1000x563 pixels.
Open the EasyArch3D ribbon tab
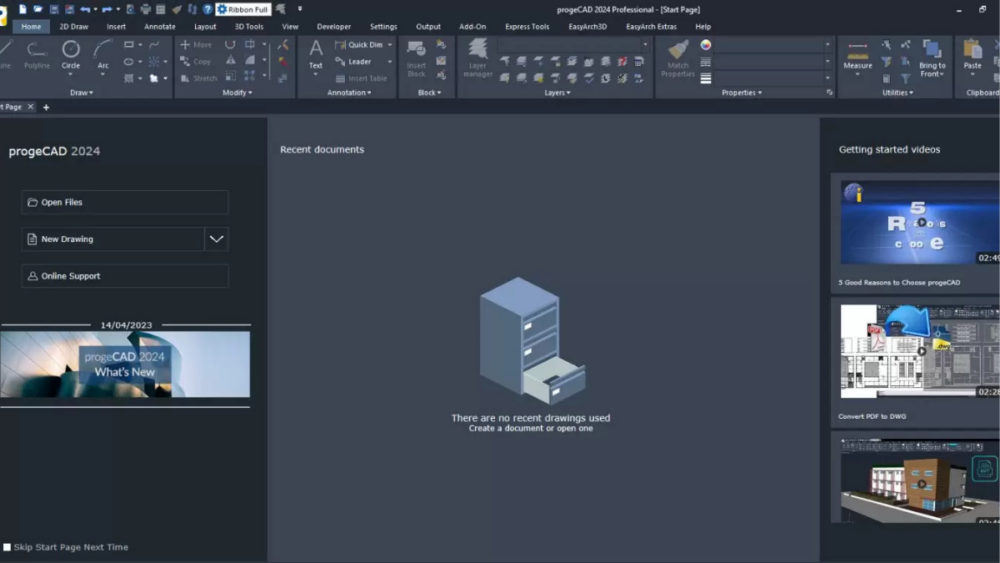587,27
